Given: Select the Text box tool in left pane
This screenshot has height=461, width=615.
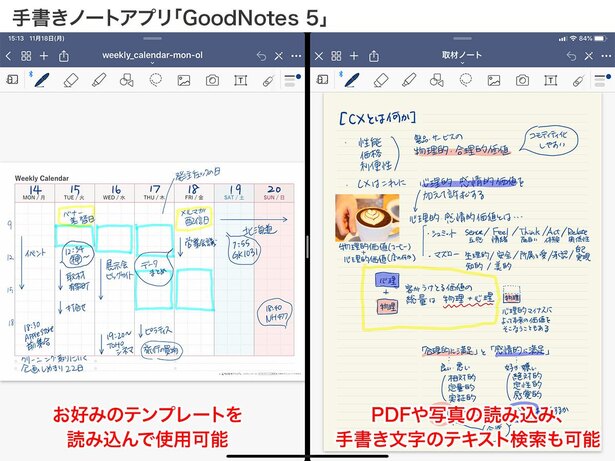Looking at the screenshot, I should [x=240, y=80].
